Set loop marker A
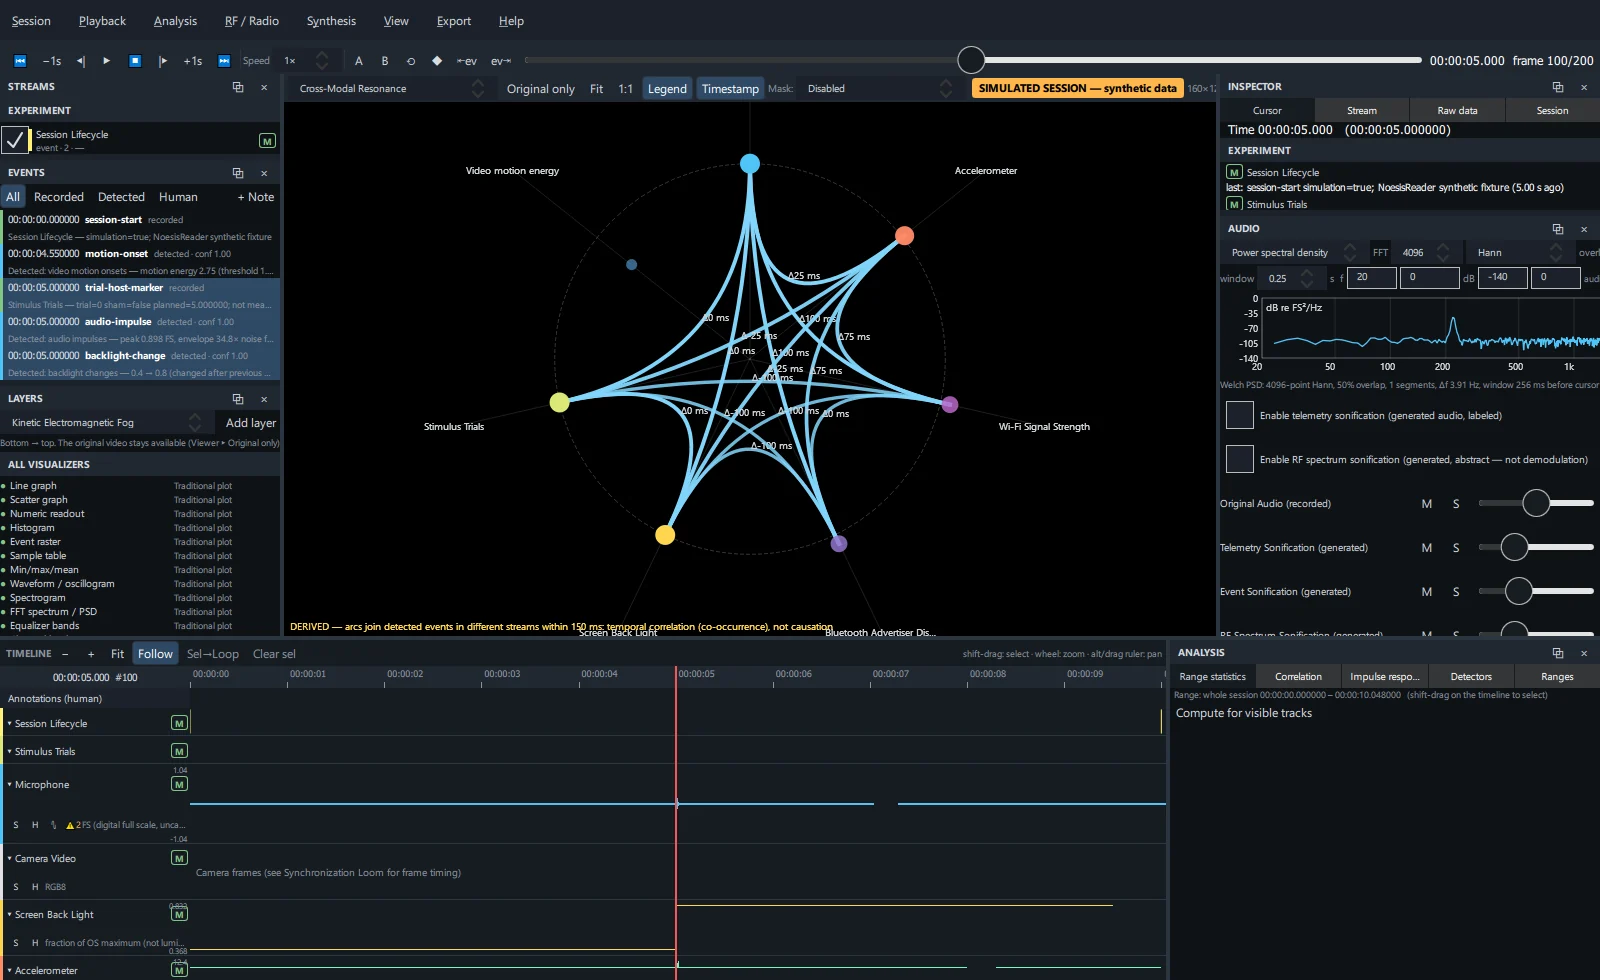This screenshot has height=980, width=1600. (x=359, y=61)
